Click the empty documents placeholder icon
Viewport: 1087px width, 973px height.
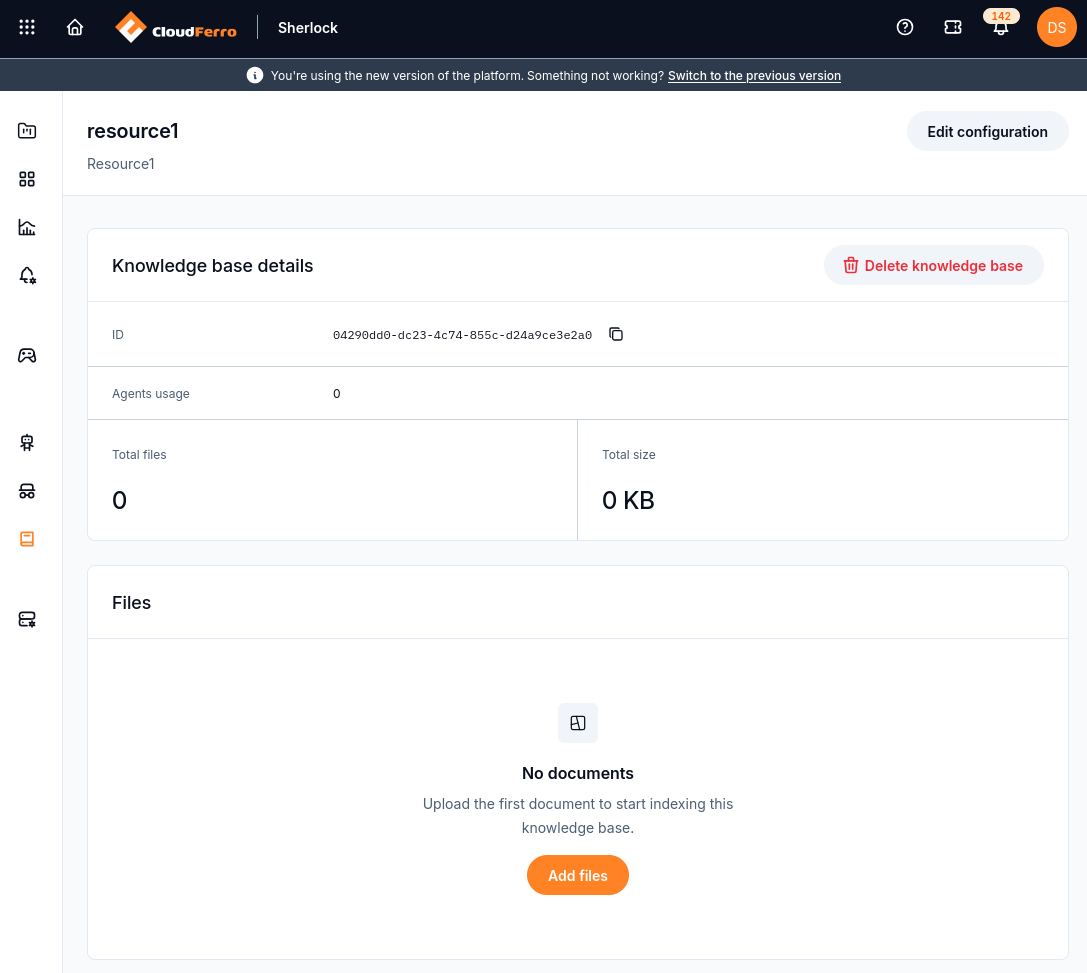click(578, 724)
